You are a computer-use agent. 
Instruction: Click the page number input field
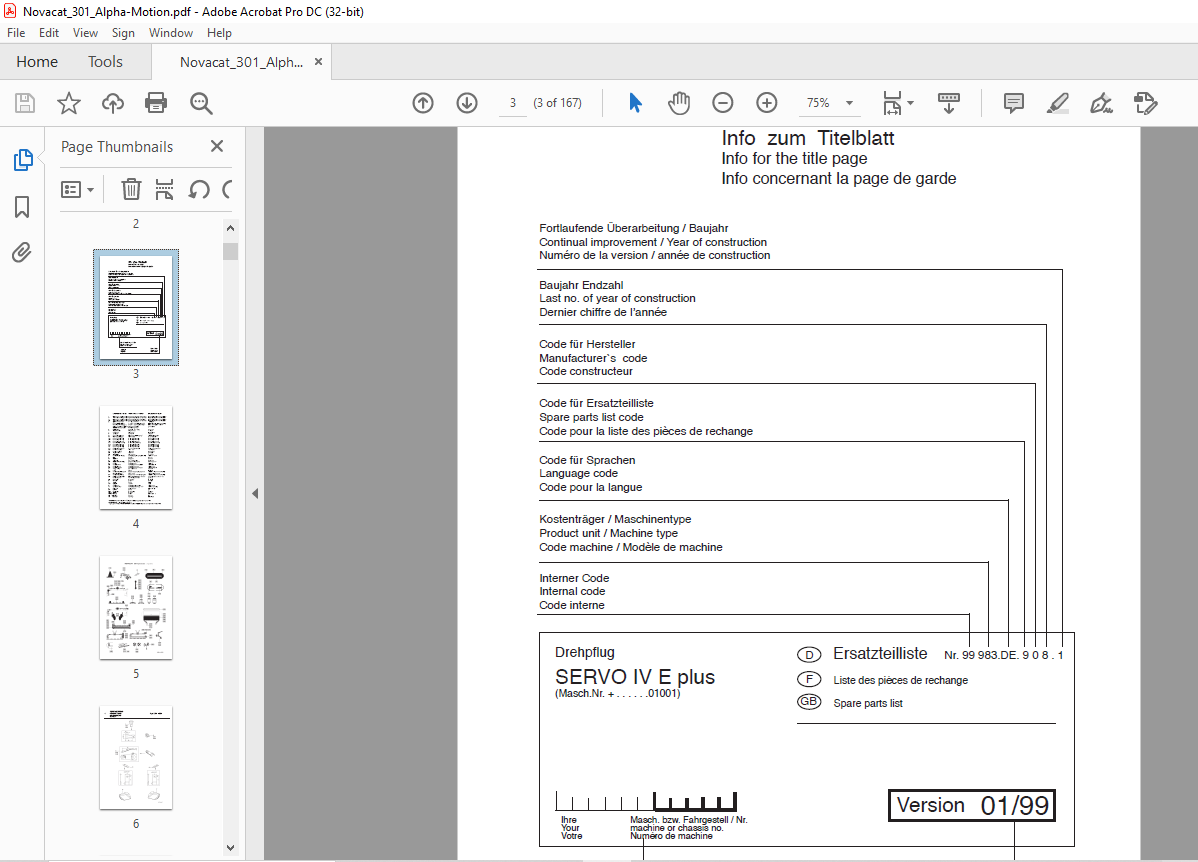pos(513,102)
